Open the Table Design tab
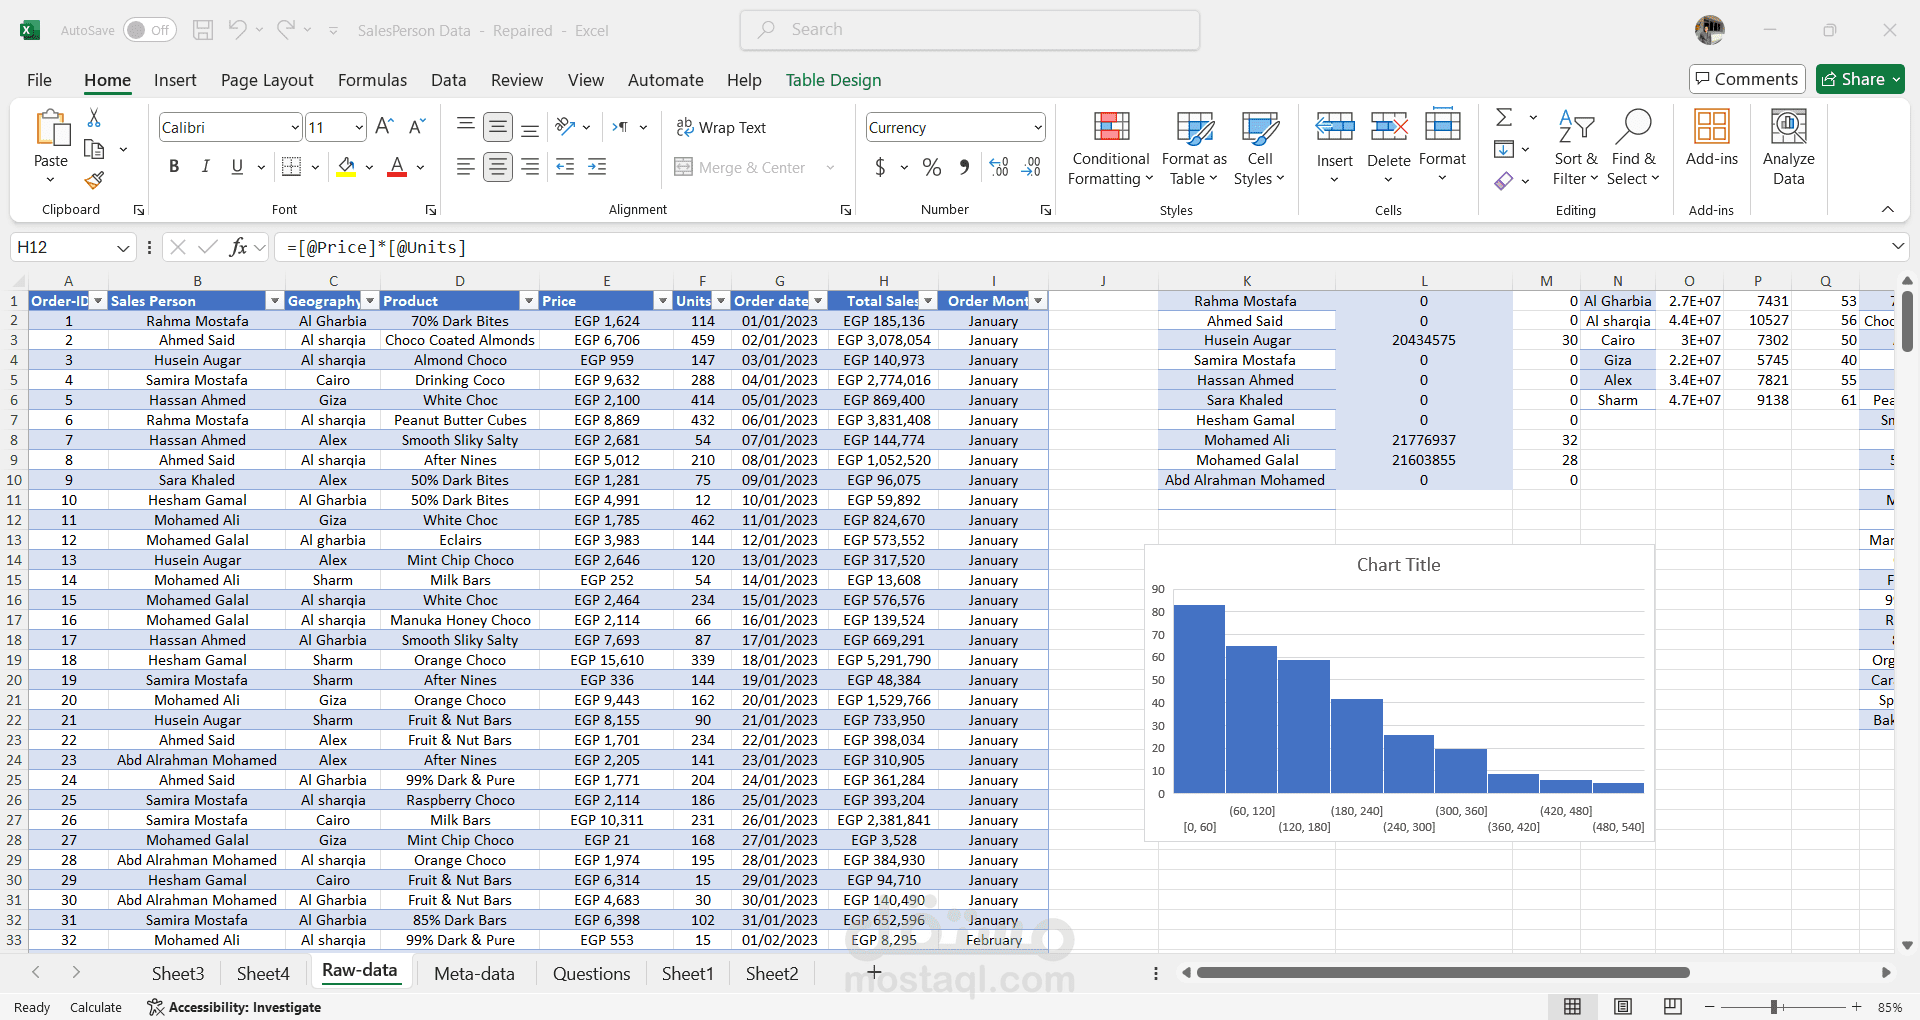1920x1020 pixels. pos(833,80)
